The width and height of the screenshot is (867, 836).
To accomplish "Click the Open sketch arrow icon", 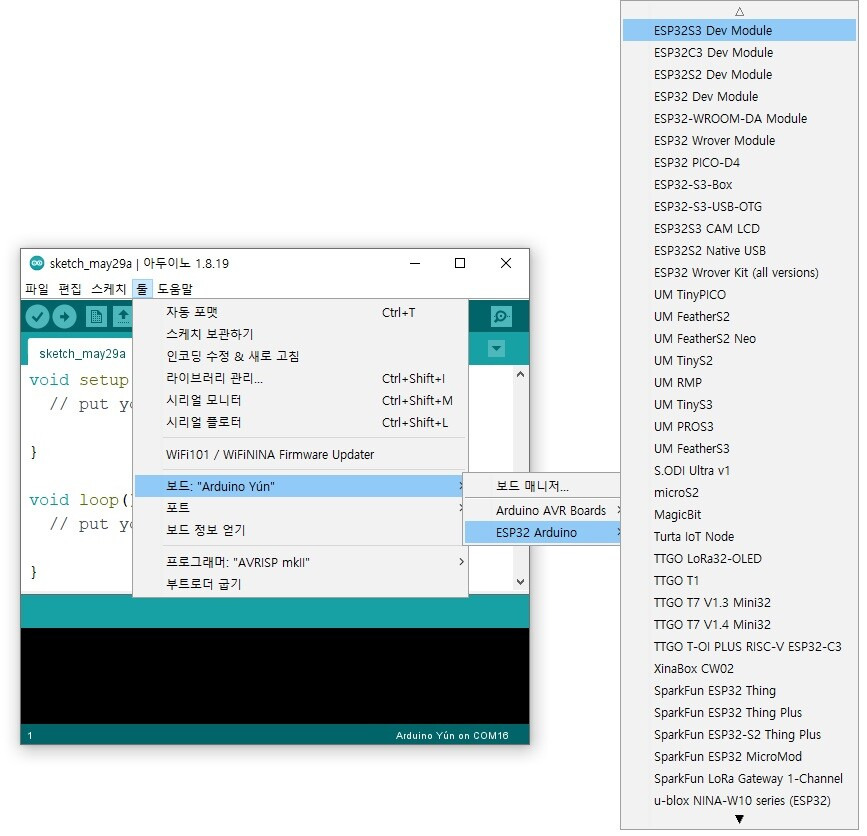I will click(x=123, y=317).
